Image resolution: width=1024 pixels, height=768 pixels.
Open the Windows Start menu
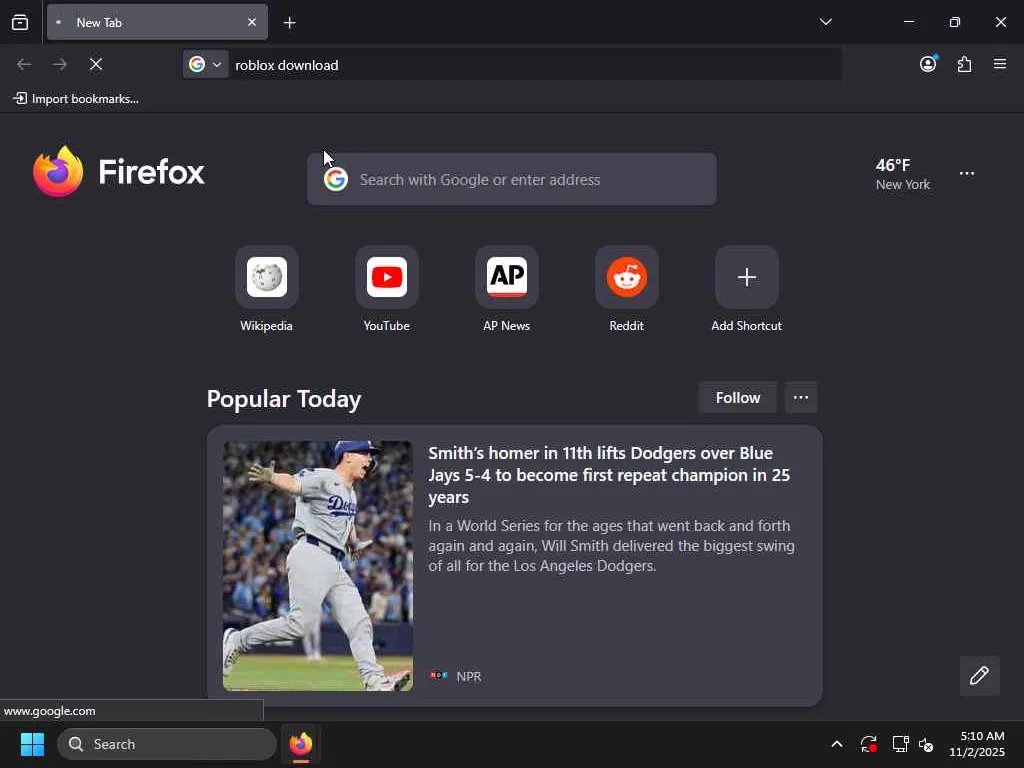(x=32, y=744)
